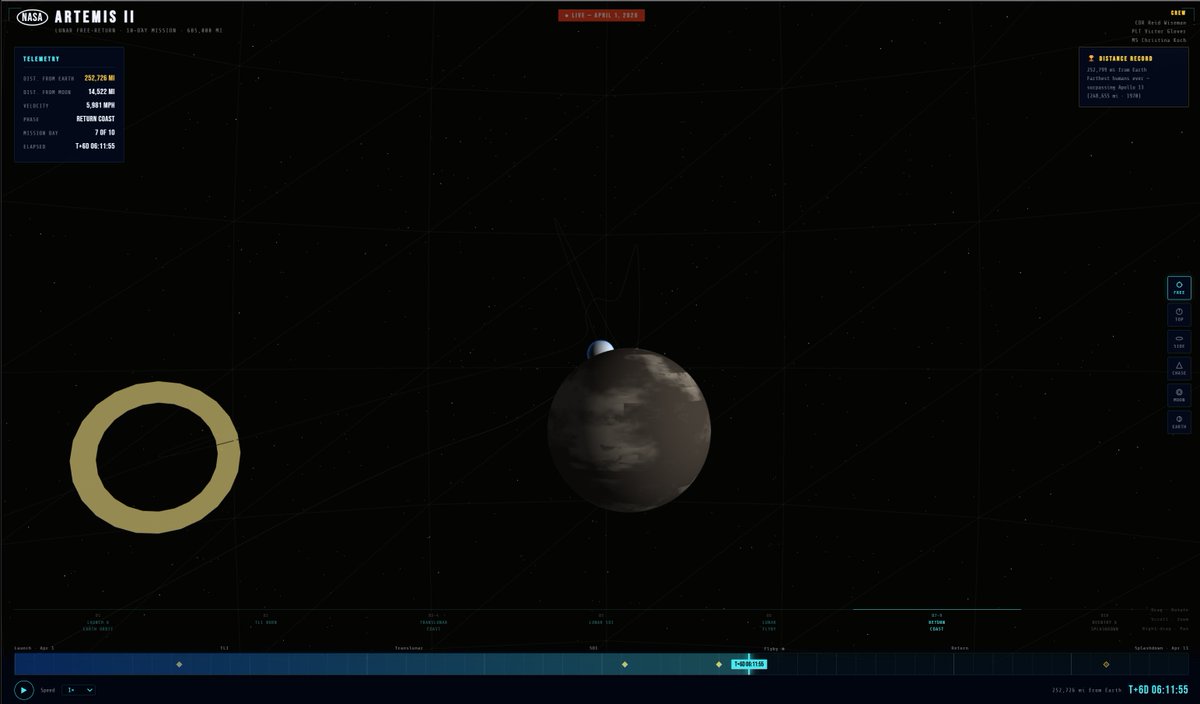Click the DISTANCE RECORD heading
This screenshot has width=1200, height=704.
coord(1125,58)
